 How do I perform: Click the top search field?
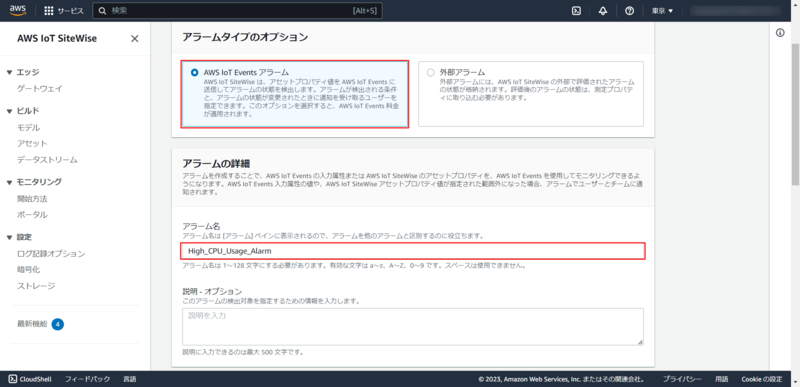(237, 11)
